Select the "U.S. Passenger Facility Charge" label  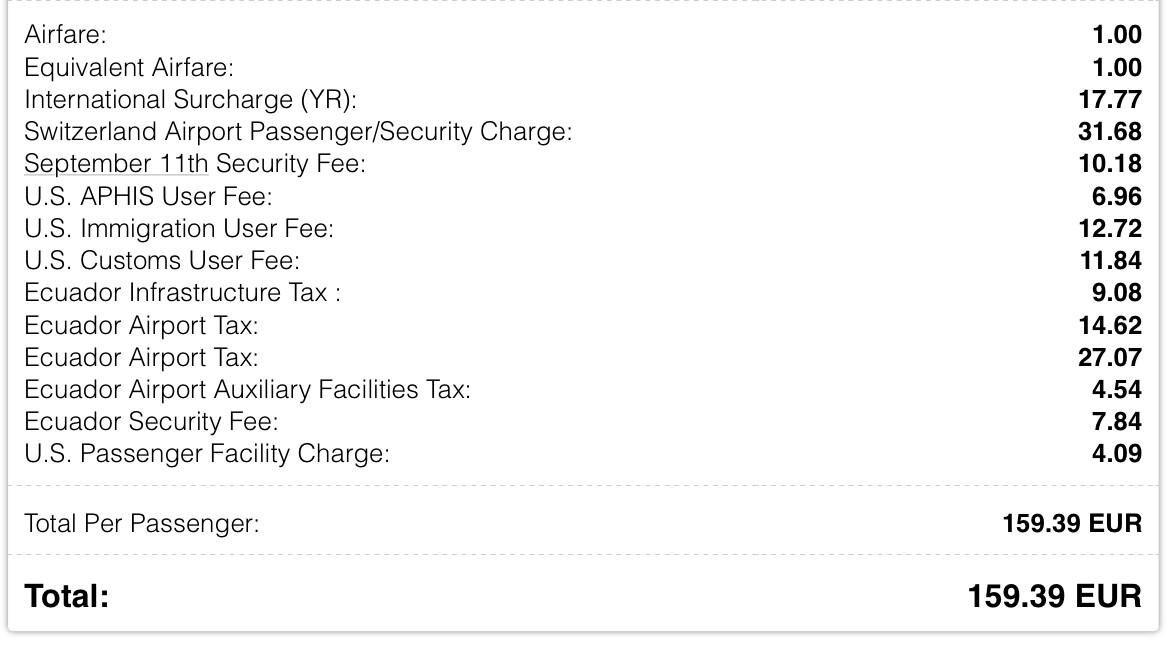tap(207, 453)
